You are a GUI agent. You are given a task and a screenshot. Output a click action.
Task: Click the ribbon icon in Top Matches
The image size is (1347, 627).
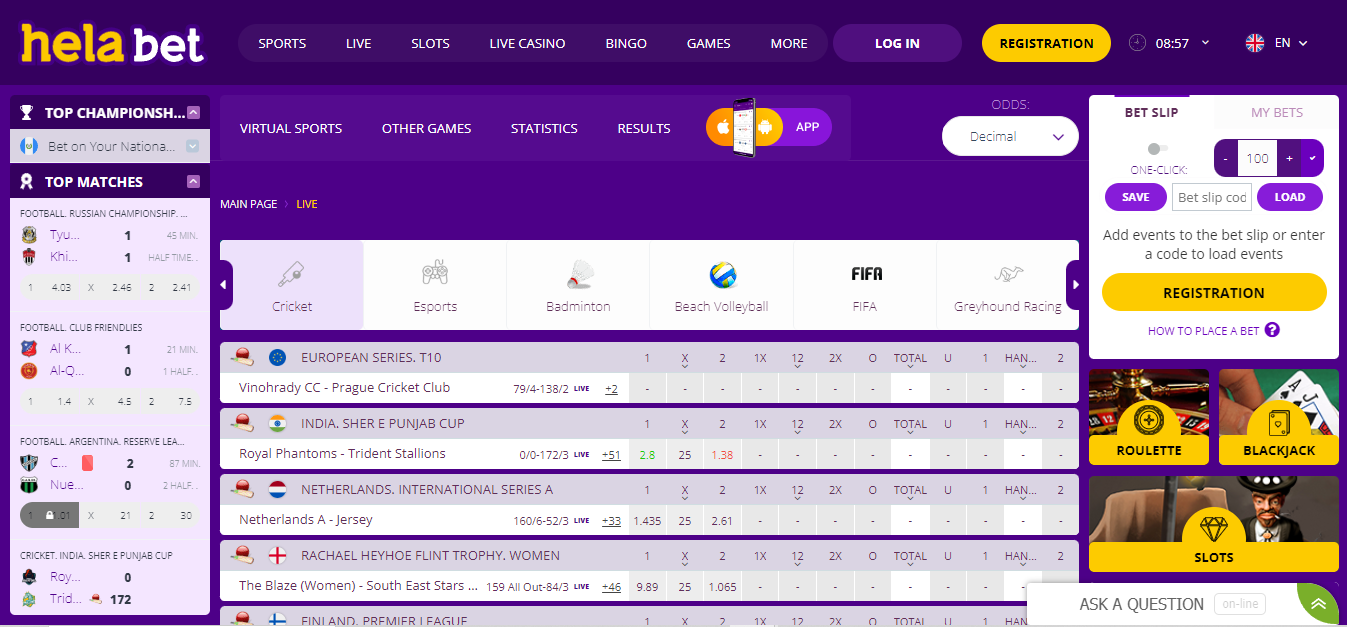pyautogui.click(x=27, y=181)
